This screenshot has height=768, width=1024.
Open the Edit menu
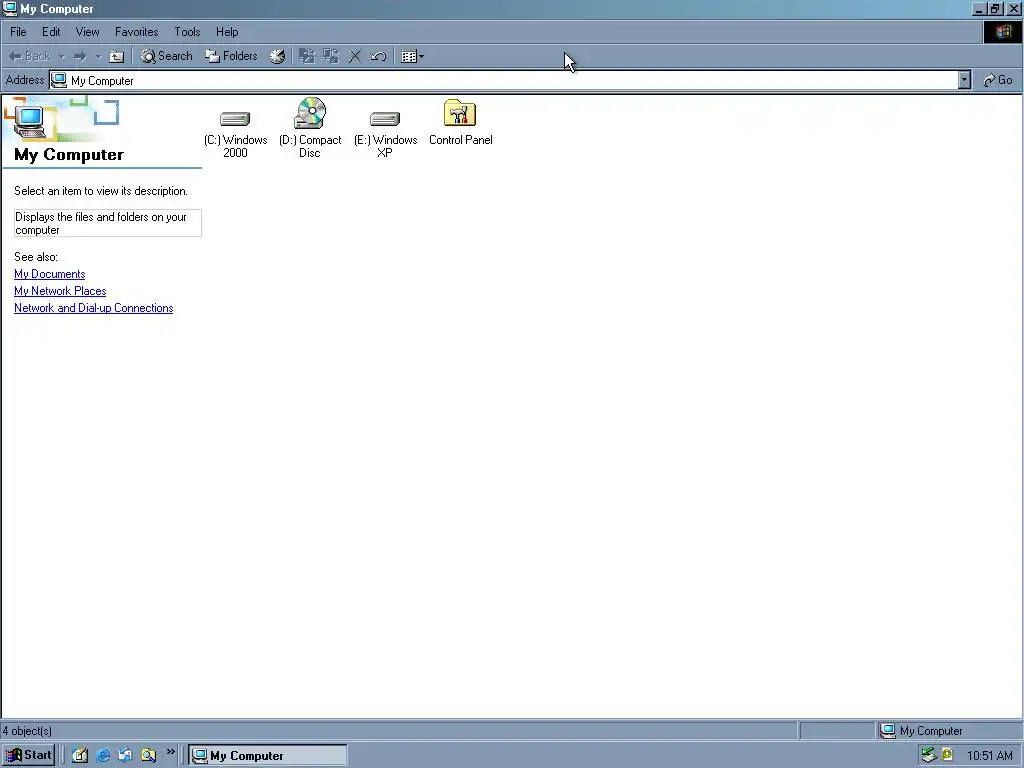tap(51, 32)
